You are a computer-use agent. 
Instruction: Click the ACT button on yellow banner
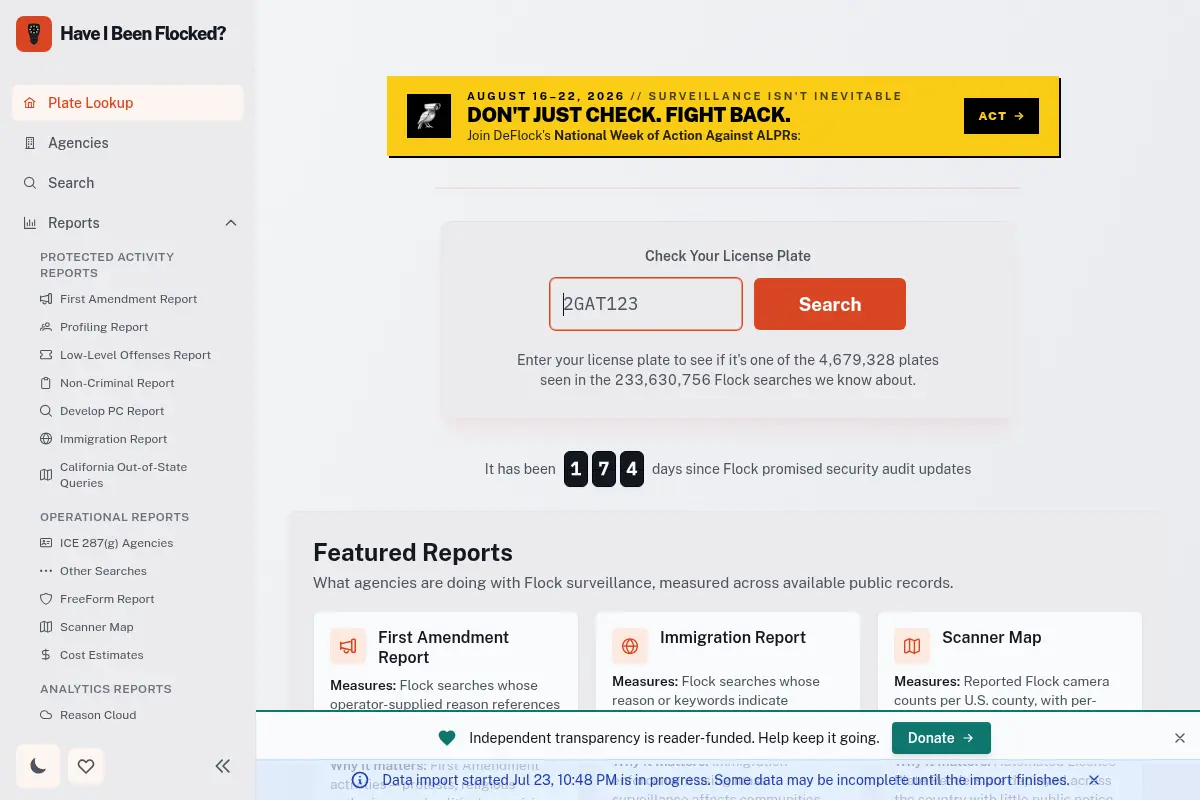[1001, 116]
